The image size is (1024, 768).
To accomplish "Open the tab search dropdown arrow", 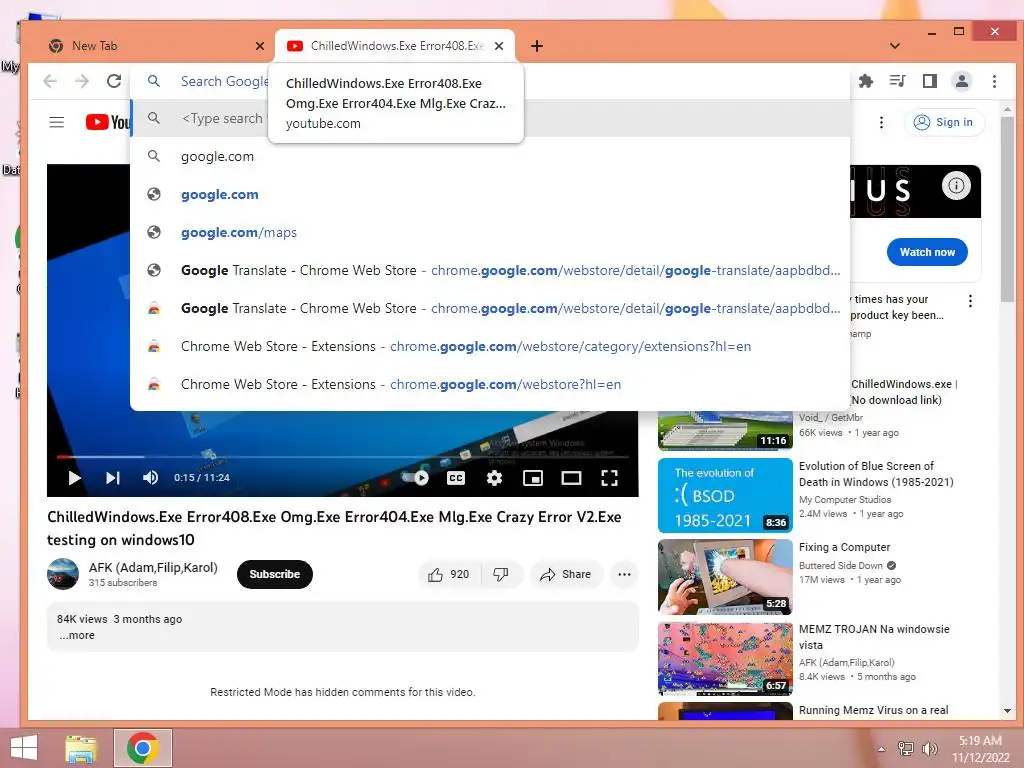I will click(x=895, y=46).
